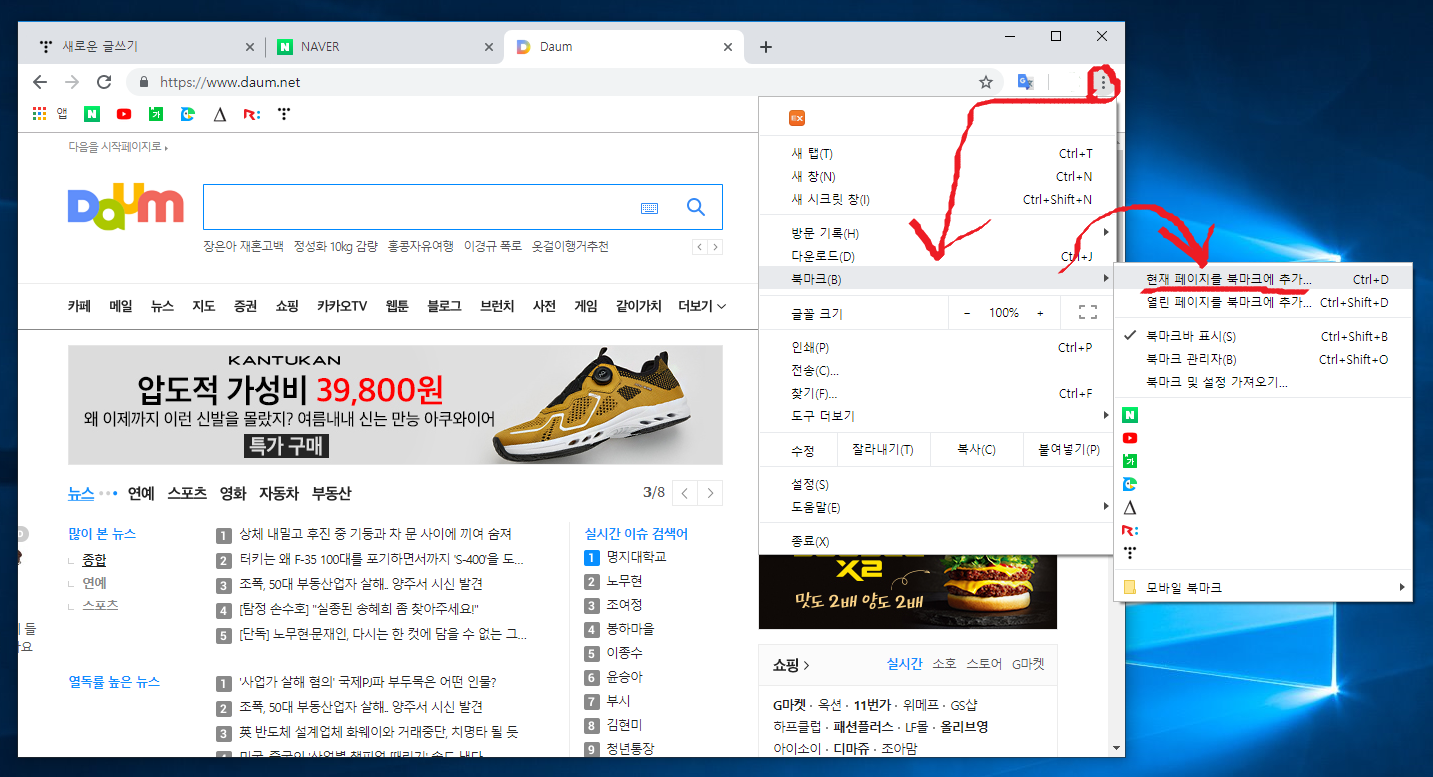The width and height of the screenshot is (1433, 777).
Task: Choose 열린 페이지를 북마크에 추가
Action: pos(1263,302)
